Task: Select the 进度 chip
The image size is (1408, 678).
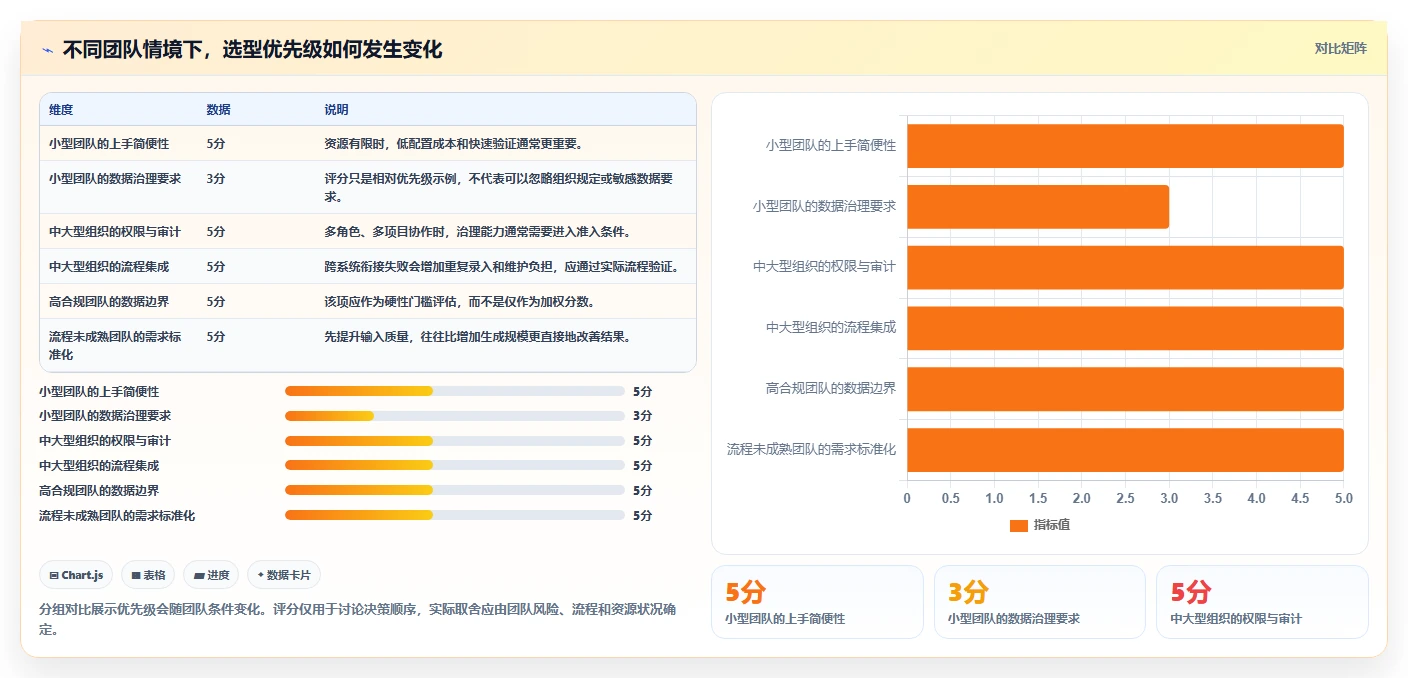Action: point(211,575)
